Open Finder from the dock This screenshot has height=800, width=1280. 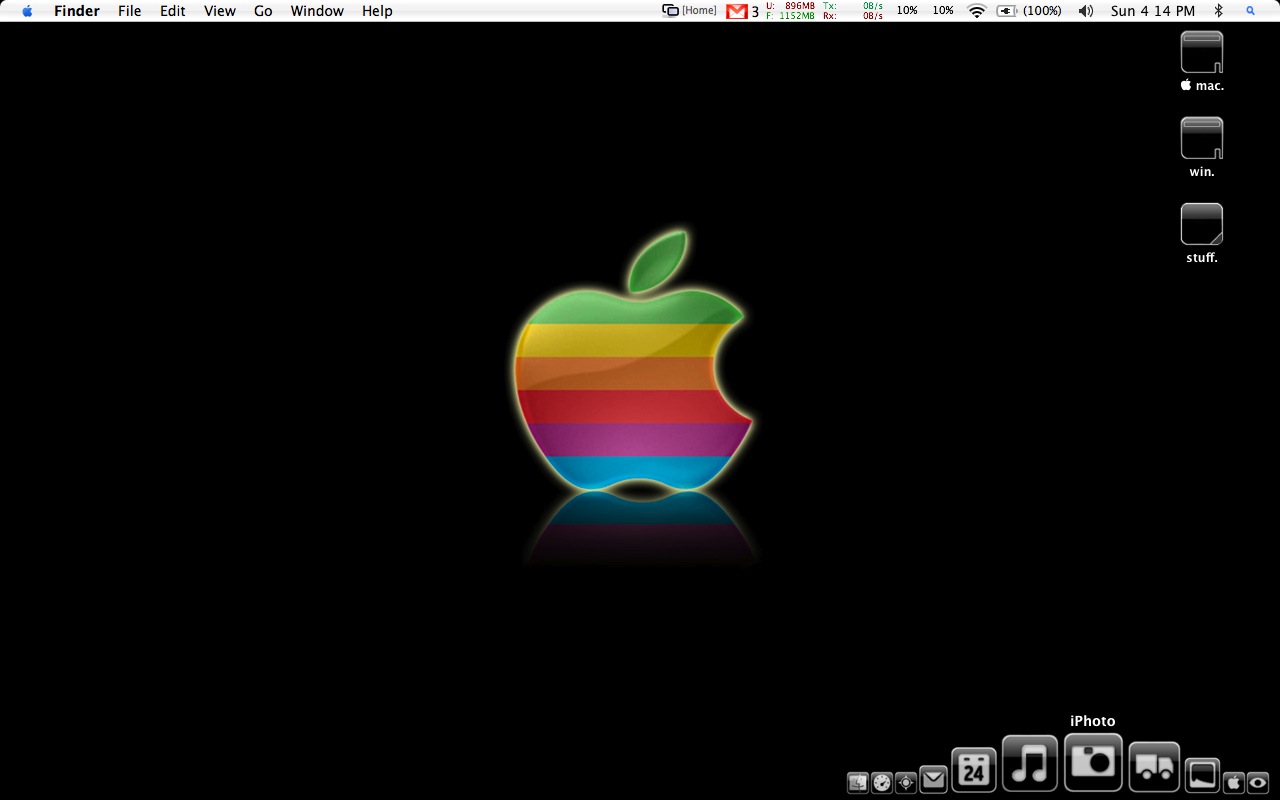coord(857,783)
